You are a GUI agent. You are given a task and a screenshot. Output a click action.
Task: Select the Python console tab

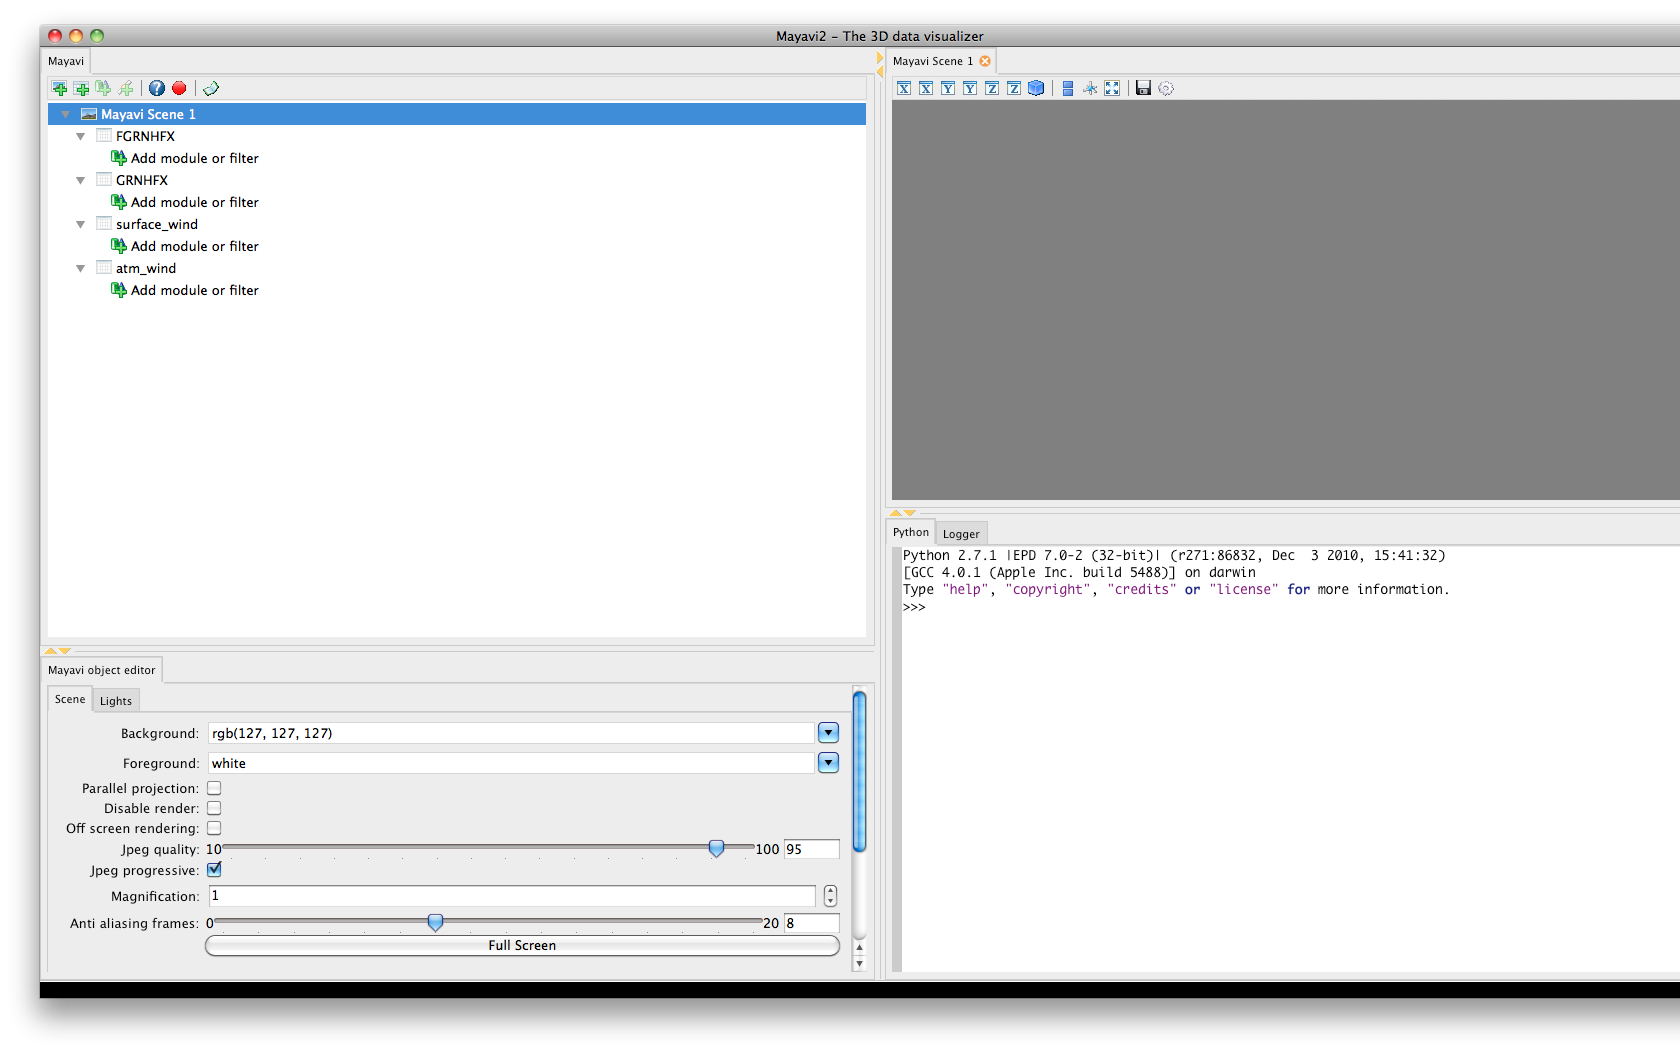(911, 532)
